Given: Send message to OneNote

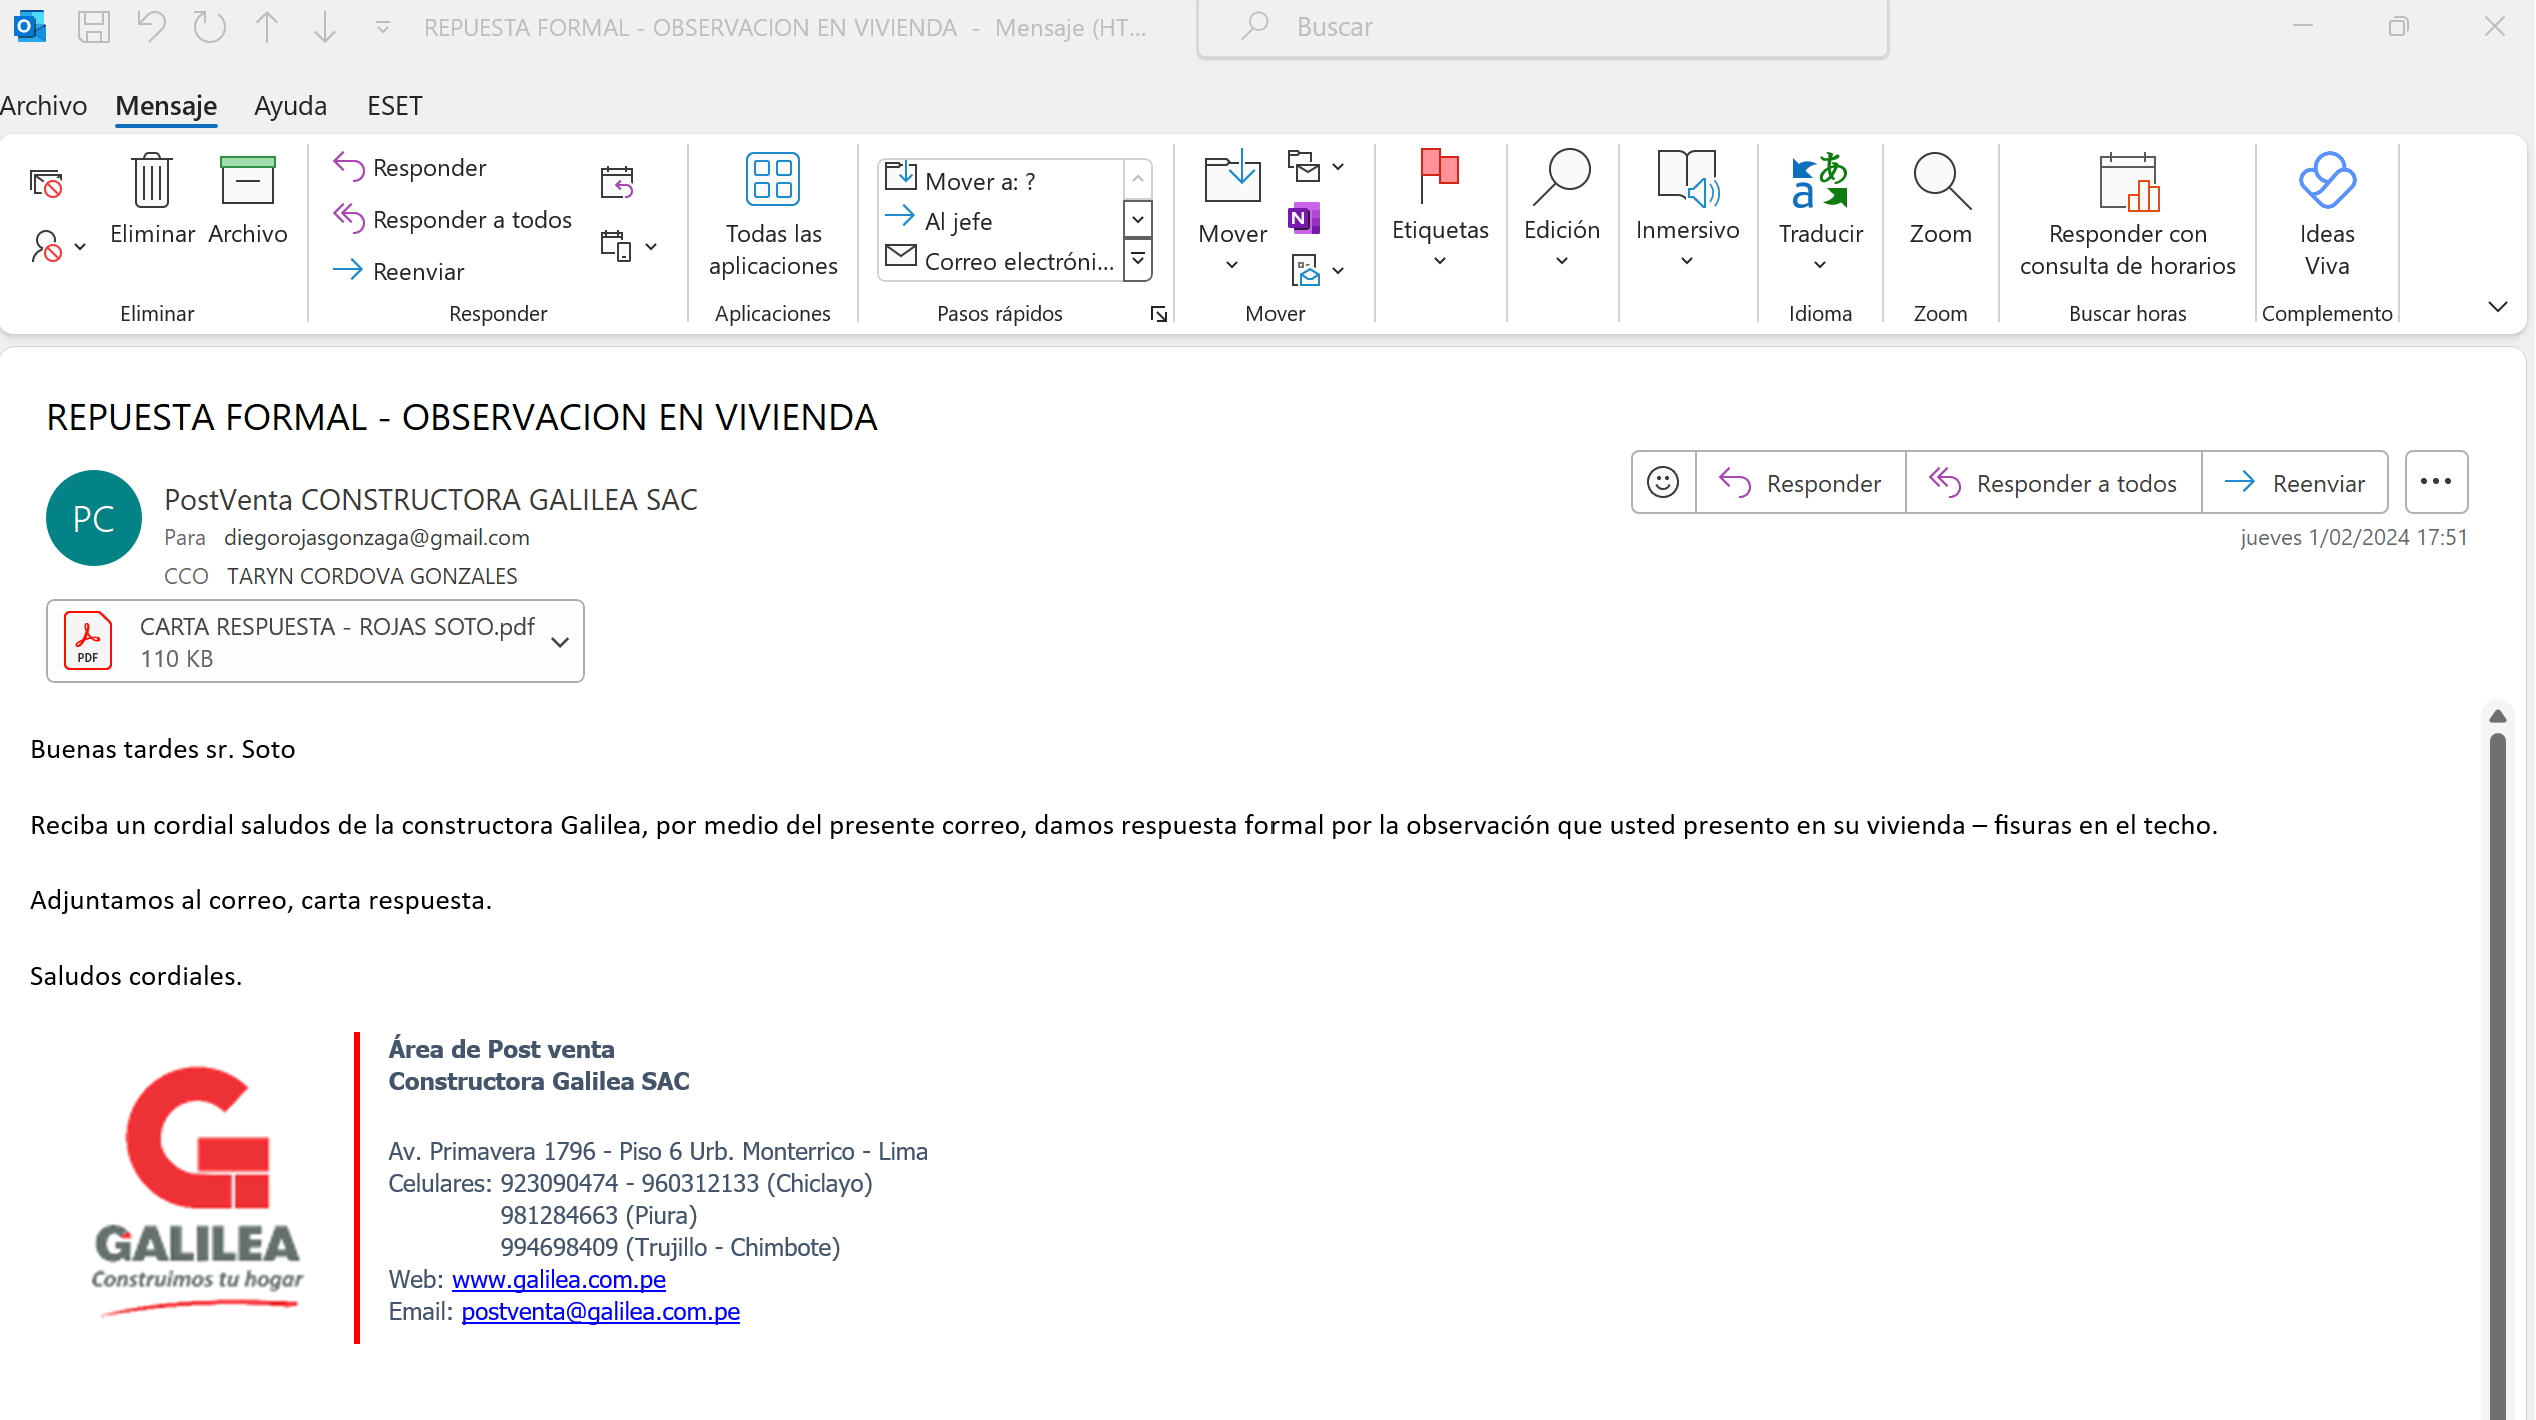Looking at the screenshot, I should (1304, 218).
